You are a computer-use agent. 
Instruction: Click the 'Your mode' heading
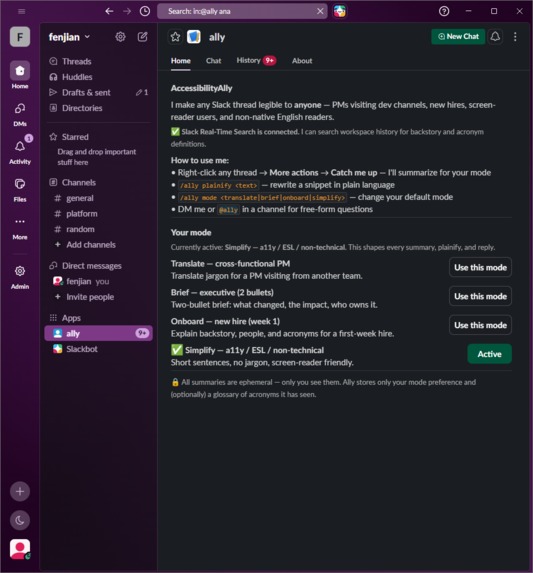[191, 233]
